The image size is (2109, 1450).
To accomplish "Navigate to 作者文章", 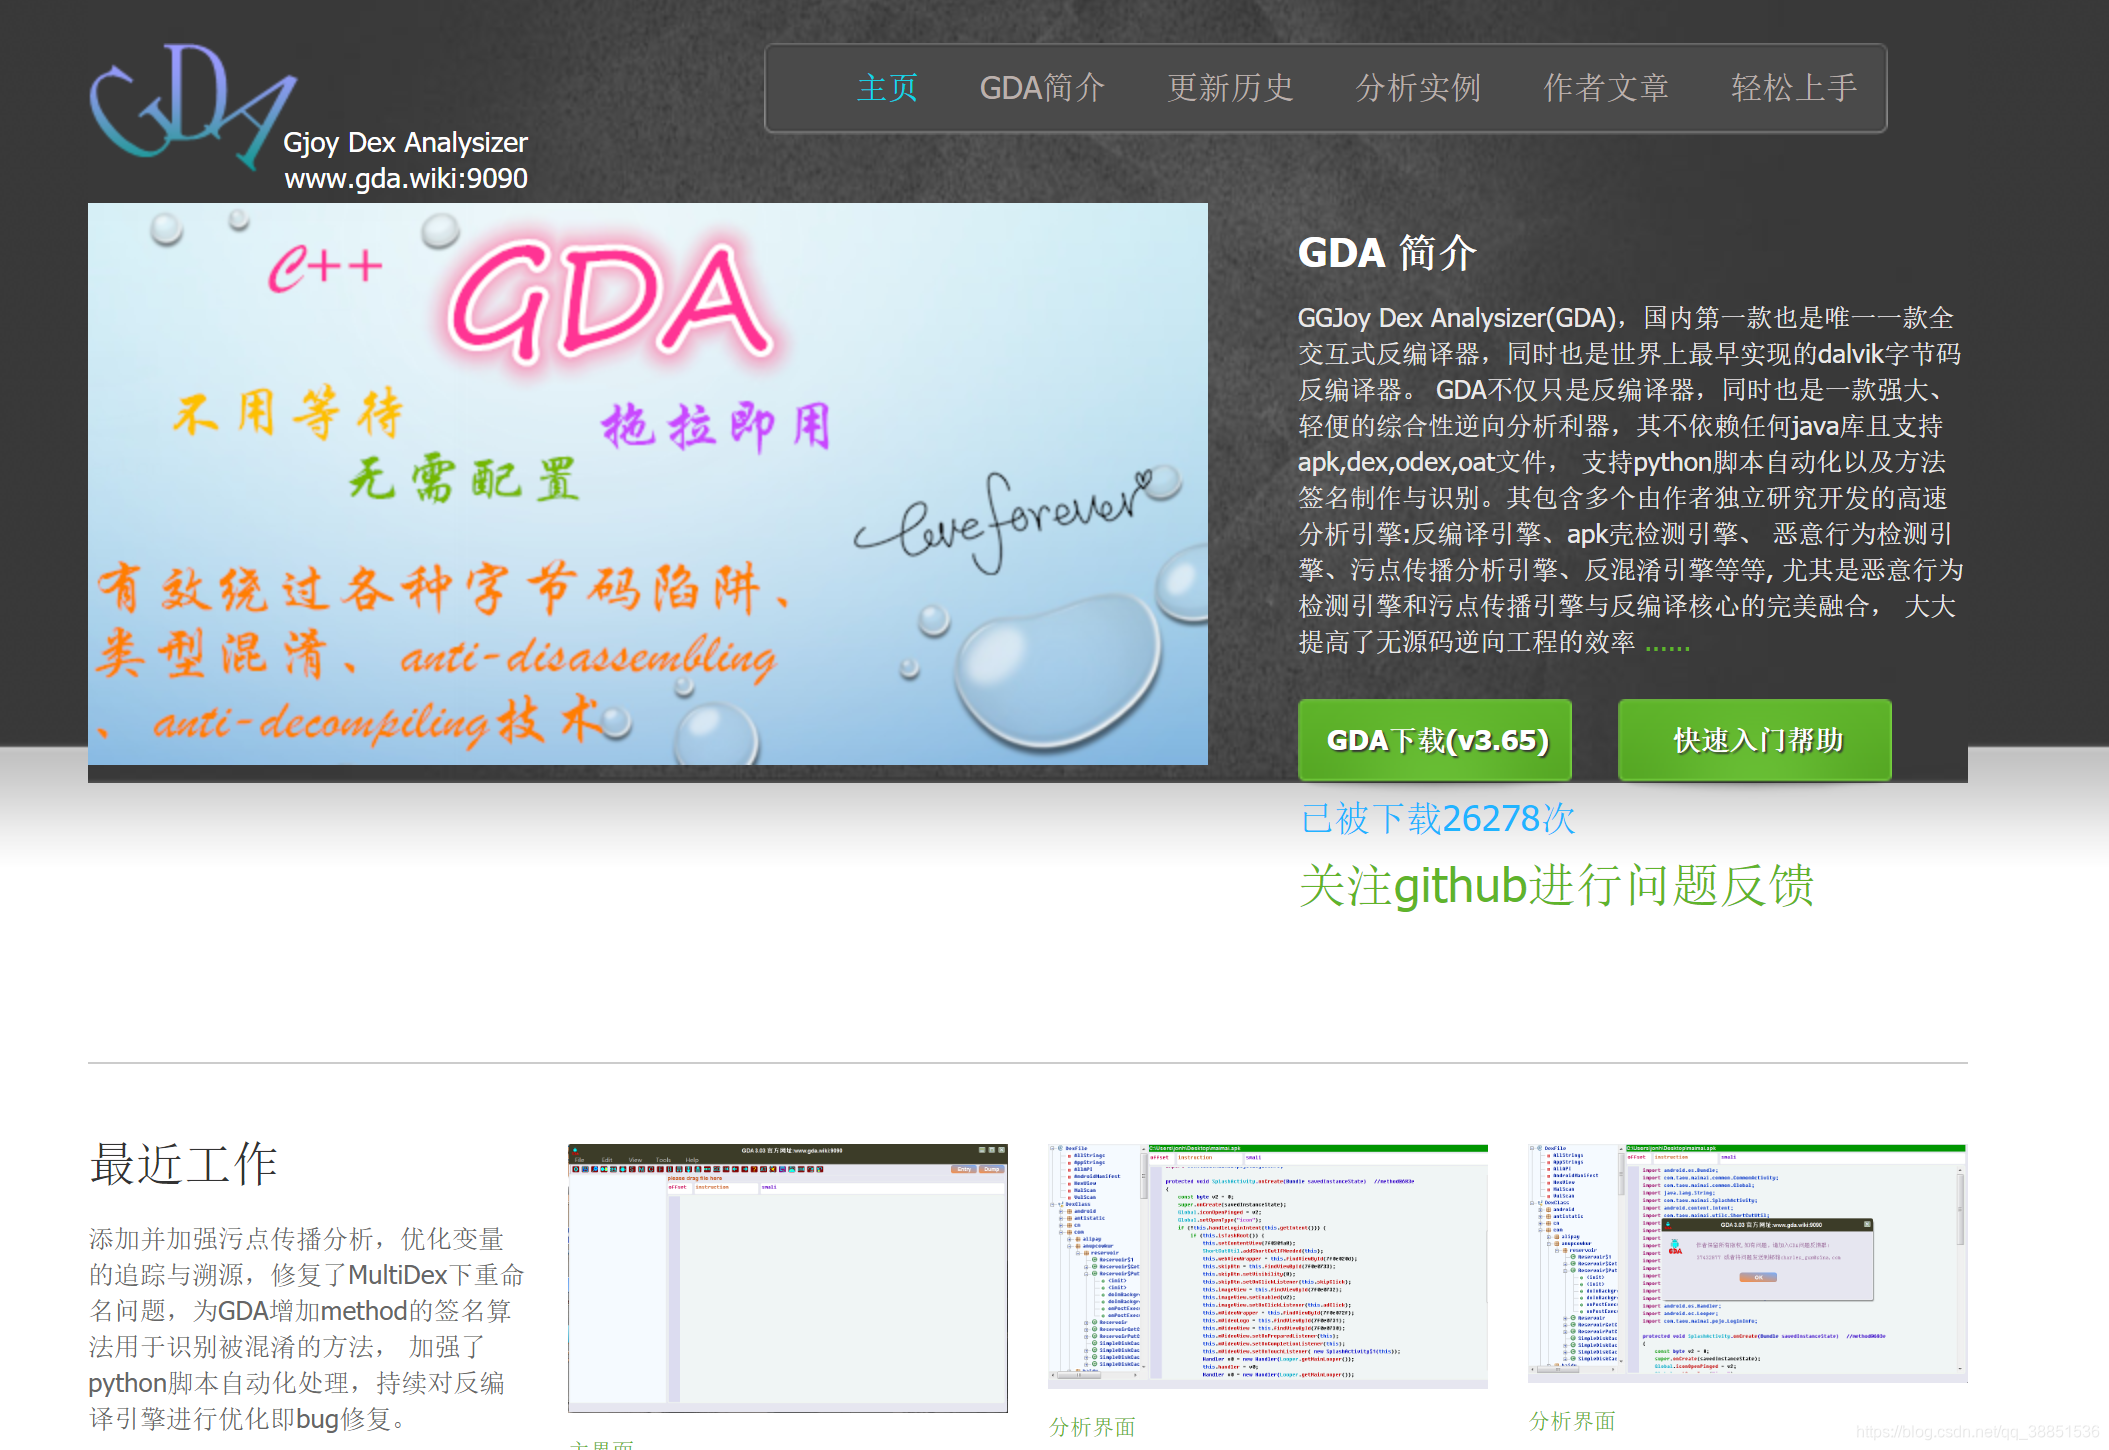I will click(1606, 88).
